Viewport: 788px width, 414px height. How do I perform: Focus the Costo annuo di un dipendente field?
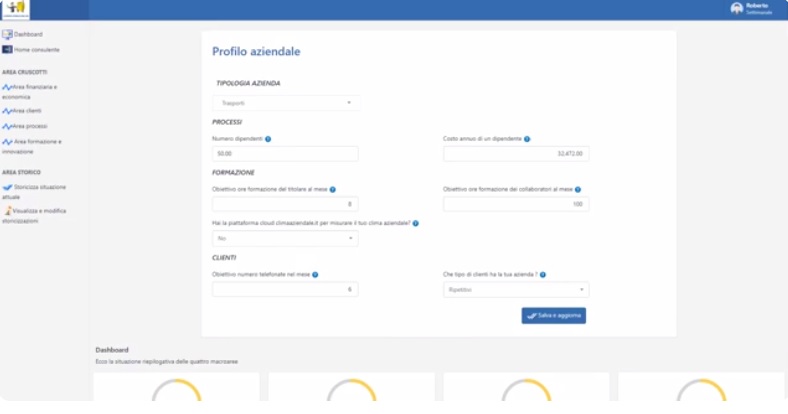[516, 154]
